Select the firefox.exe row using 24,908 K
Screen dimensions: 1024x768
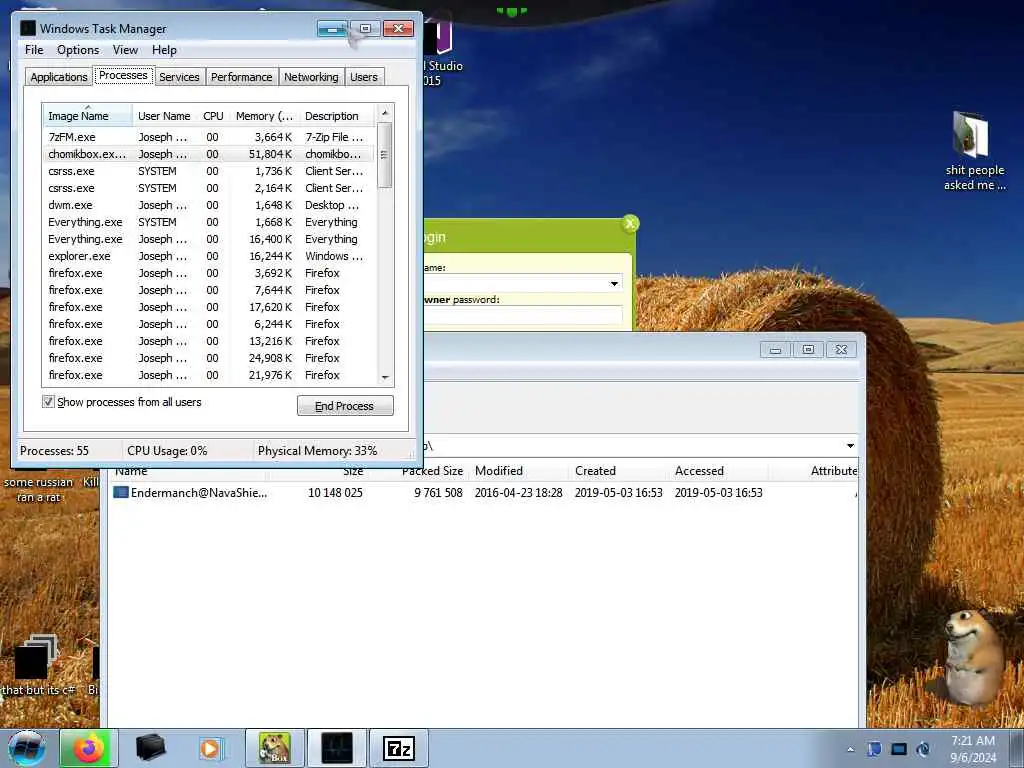point(209,358)
